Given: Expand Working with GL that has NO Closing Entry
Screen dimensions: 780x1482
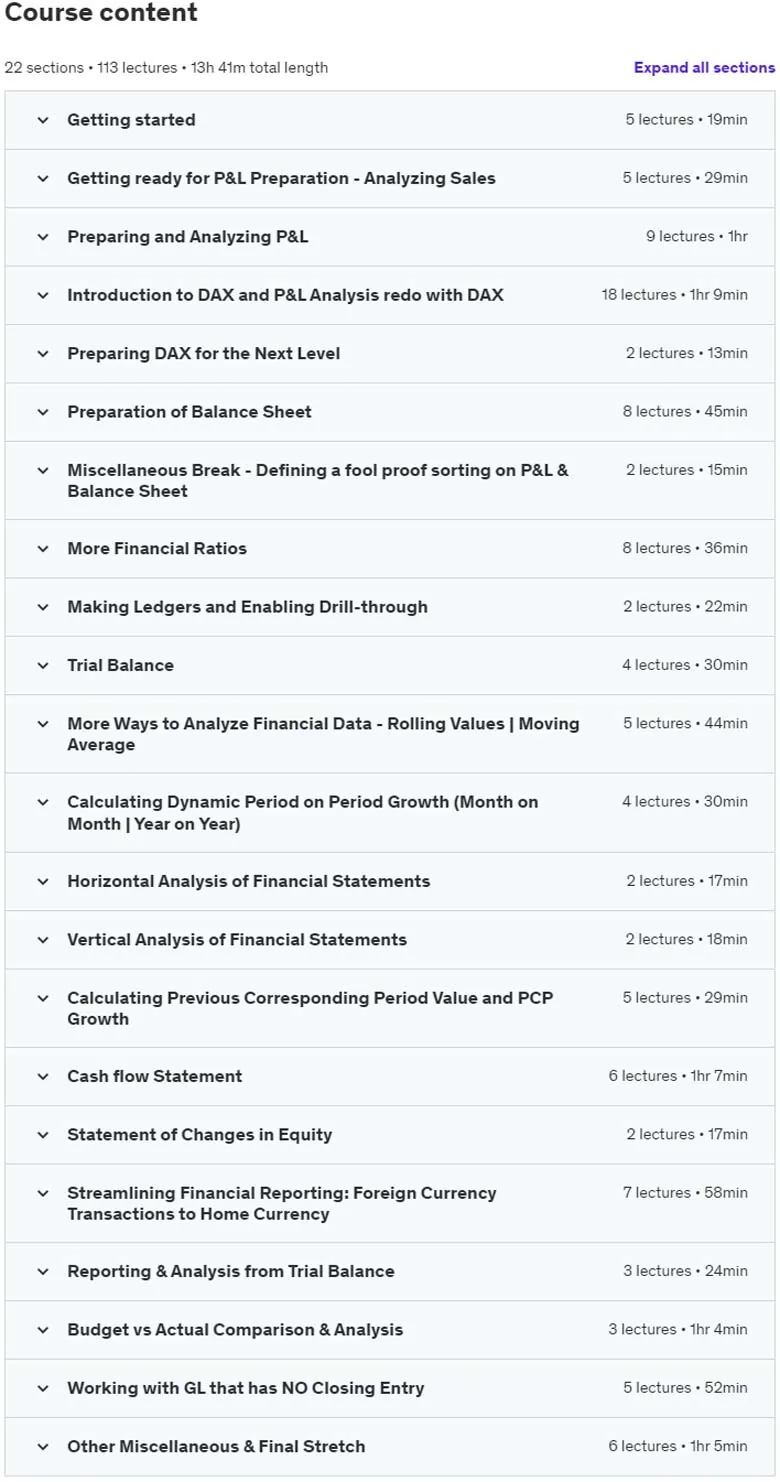Looking at the screenshot, I should 390,1388.
